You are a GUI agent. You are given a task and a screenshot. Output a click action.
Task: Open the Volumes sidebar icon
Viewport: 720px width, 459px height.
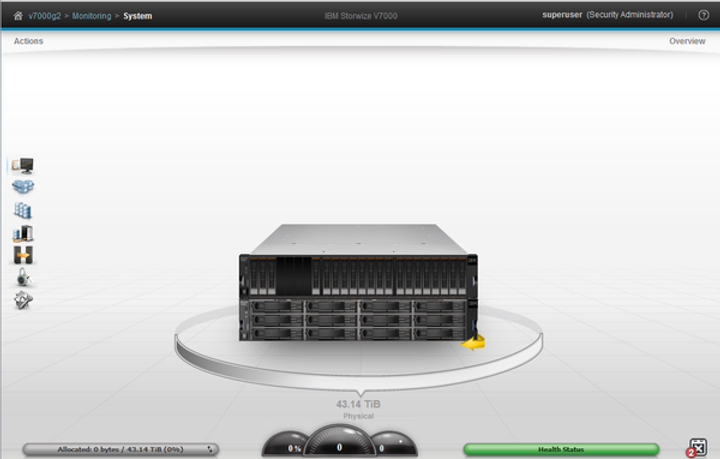point(22,210)
